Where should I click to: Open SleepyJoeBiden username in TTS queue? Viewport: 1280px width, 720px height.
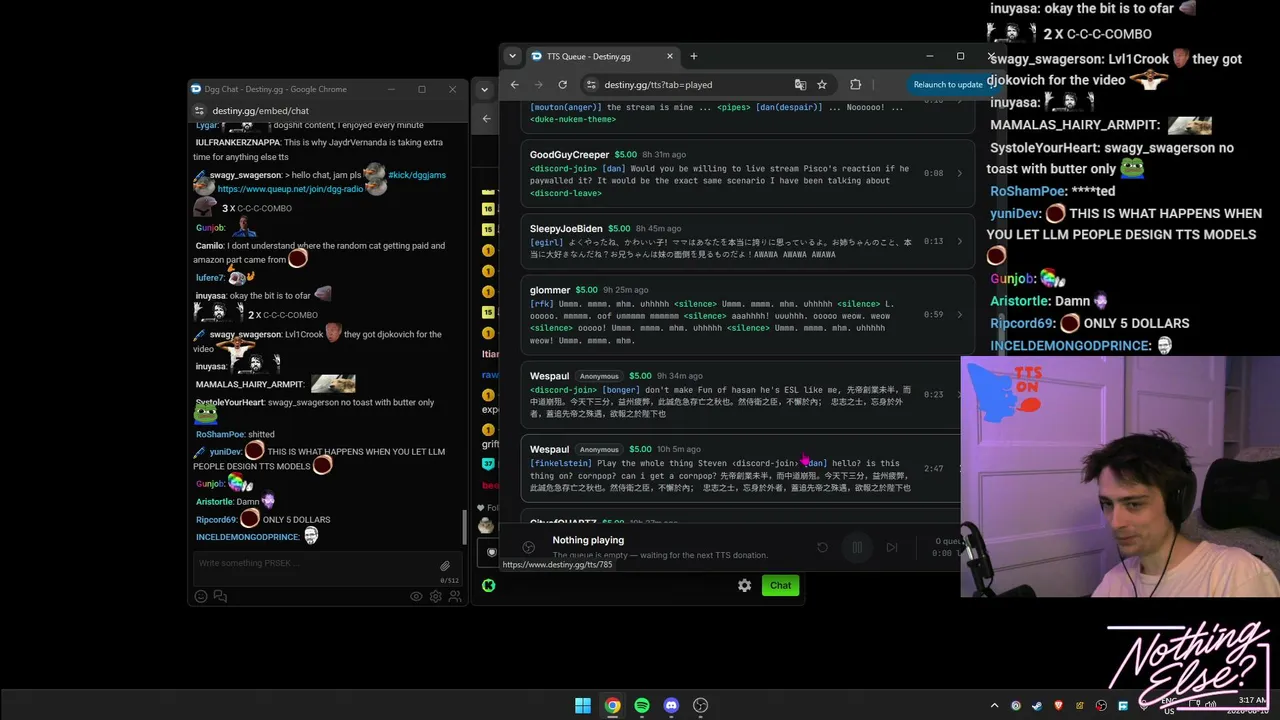pos(566,229)
